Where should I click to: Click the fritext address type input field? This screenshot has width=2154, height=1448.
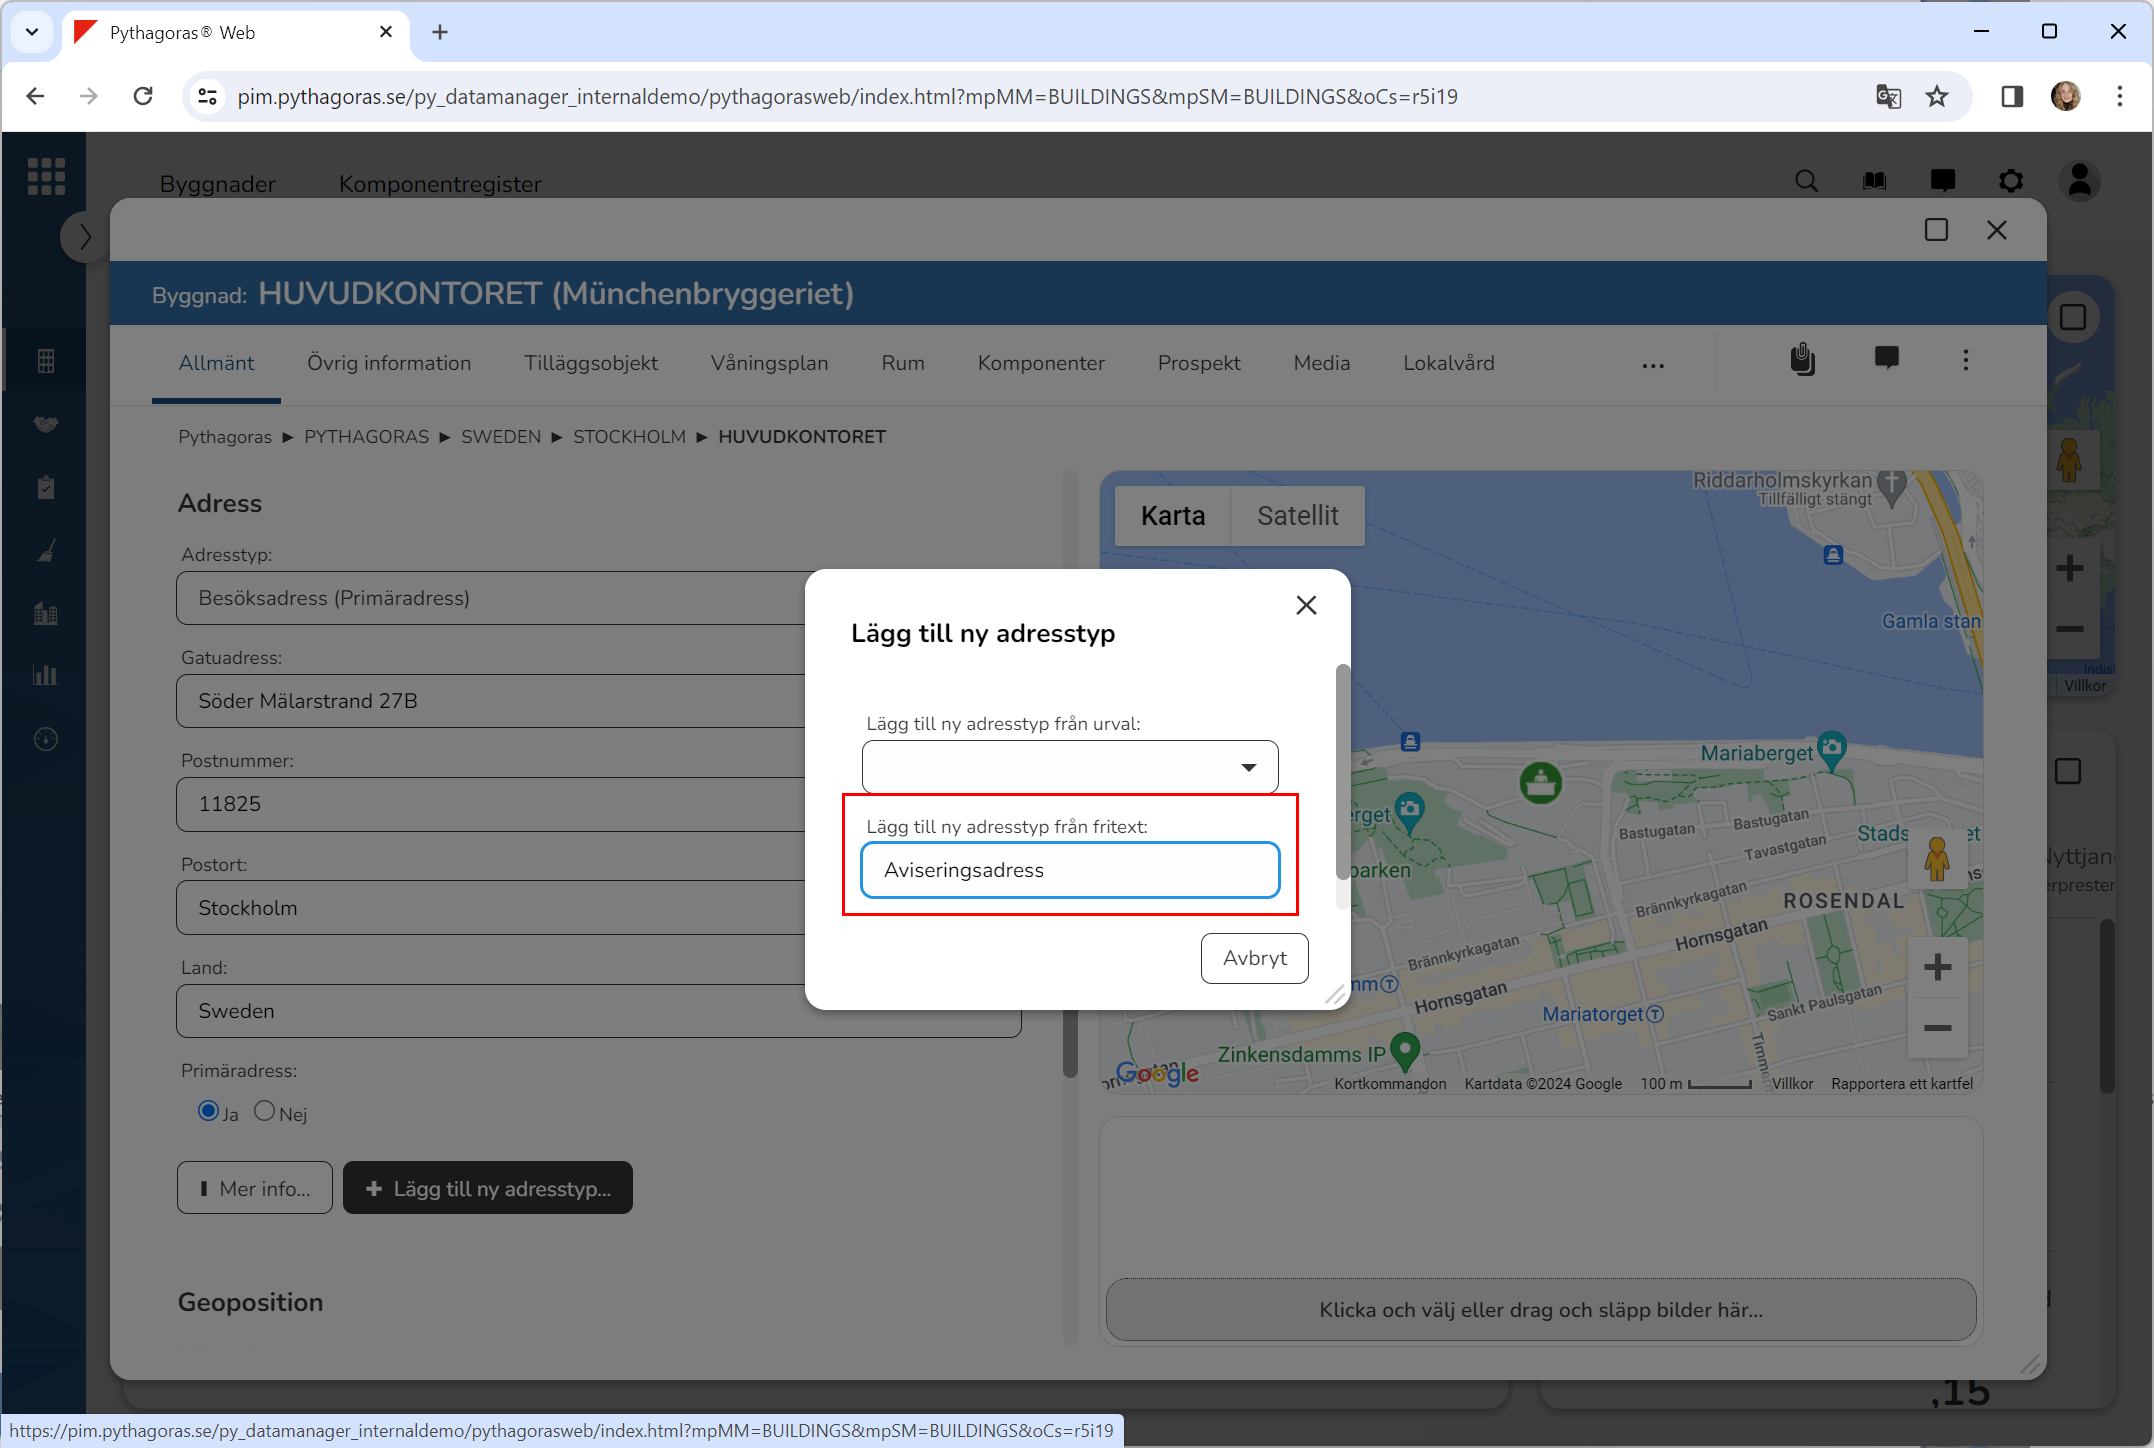[x=1069, y=870]
